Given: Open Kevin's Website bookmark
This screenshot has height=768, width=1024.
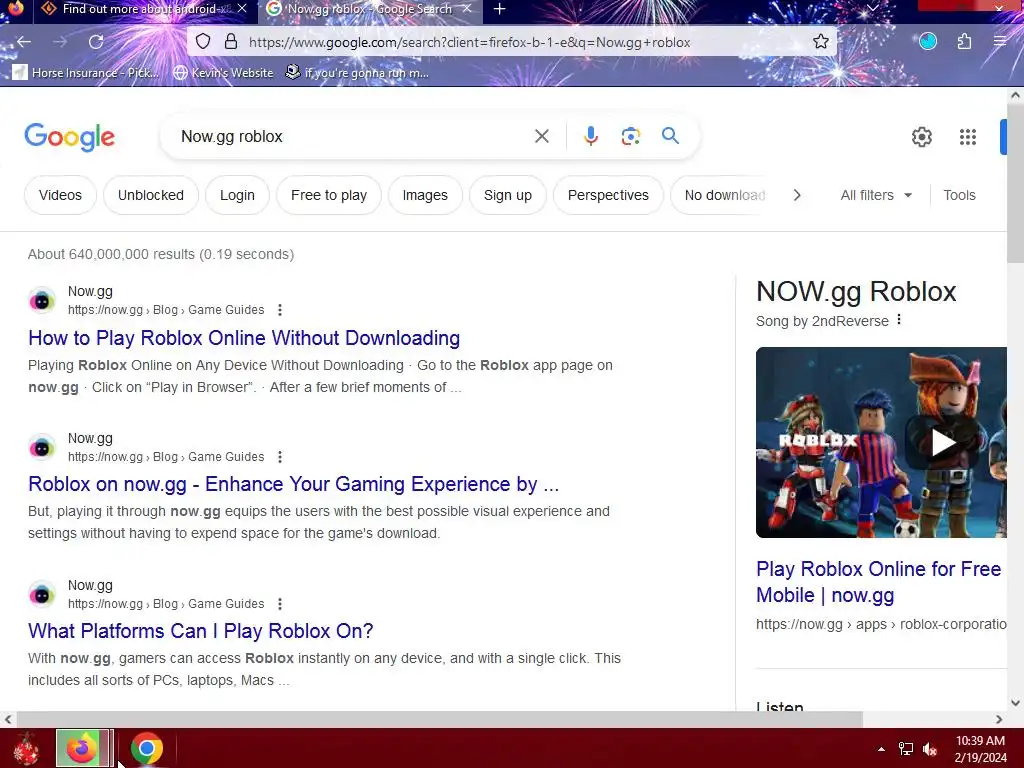Looking at the screenshot, I should 223,72.
